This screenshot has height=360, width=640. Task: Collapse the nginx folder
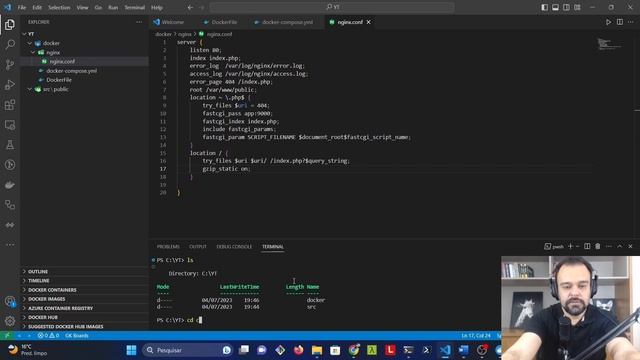[33, 52]
